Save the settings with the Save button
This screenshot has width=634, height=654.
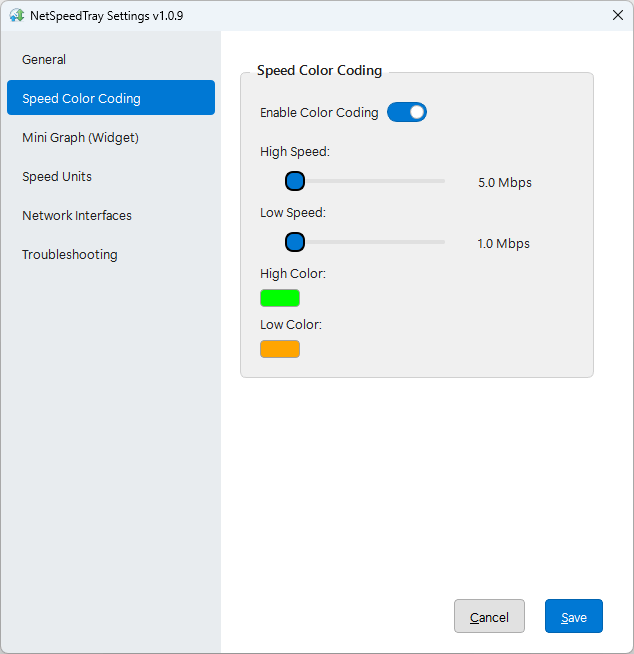[574, 616]
